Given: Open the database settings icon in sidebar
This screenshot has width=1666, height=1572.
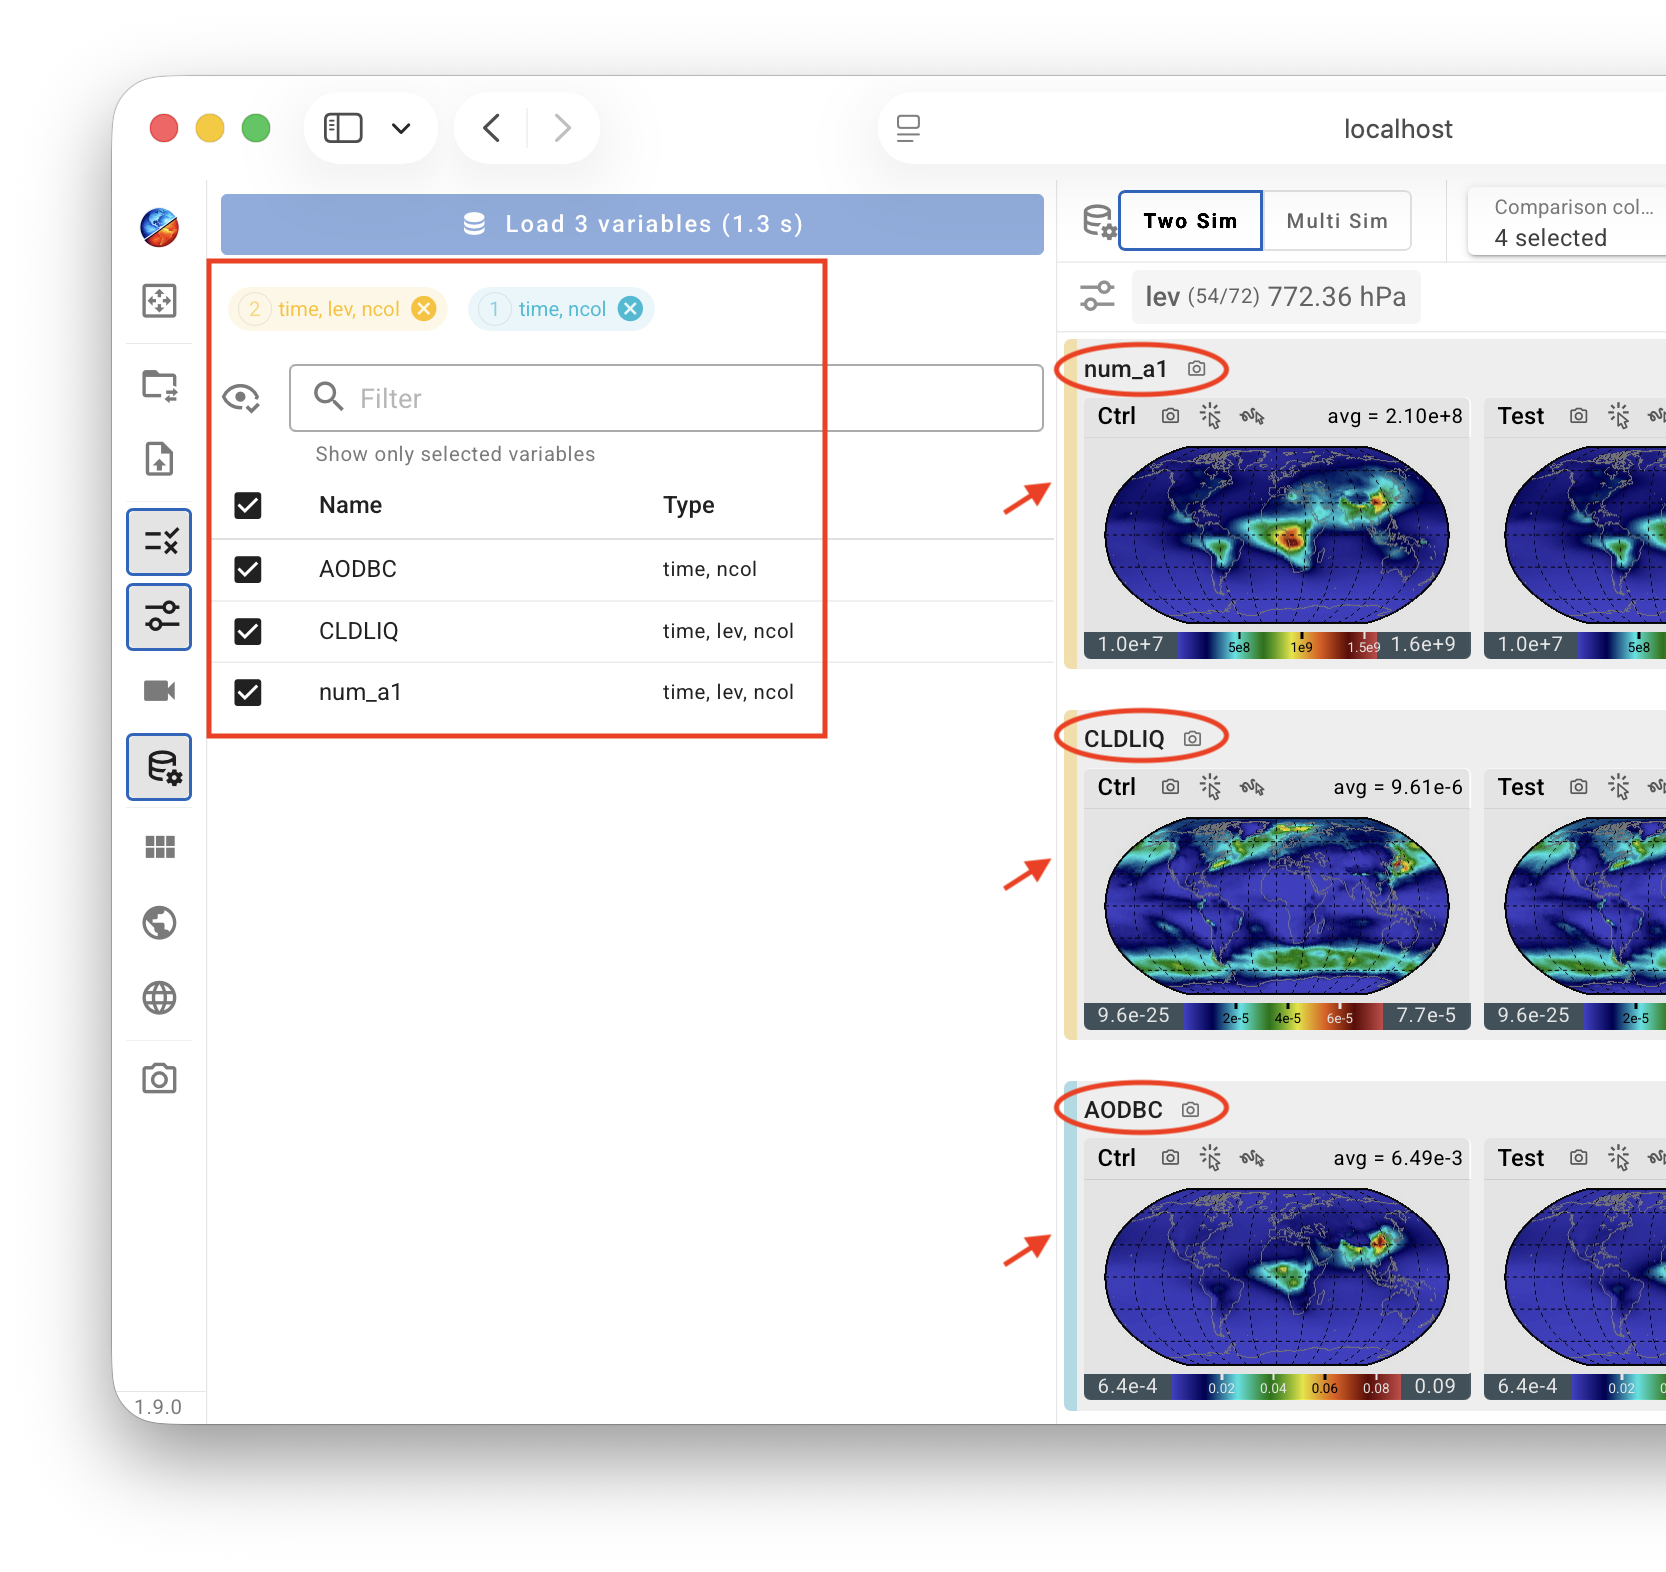Looking at the screenshot, I should tap(159, 767).
